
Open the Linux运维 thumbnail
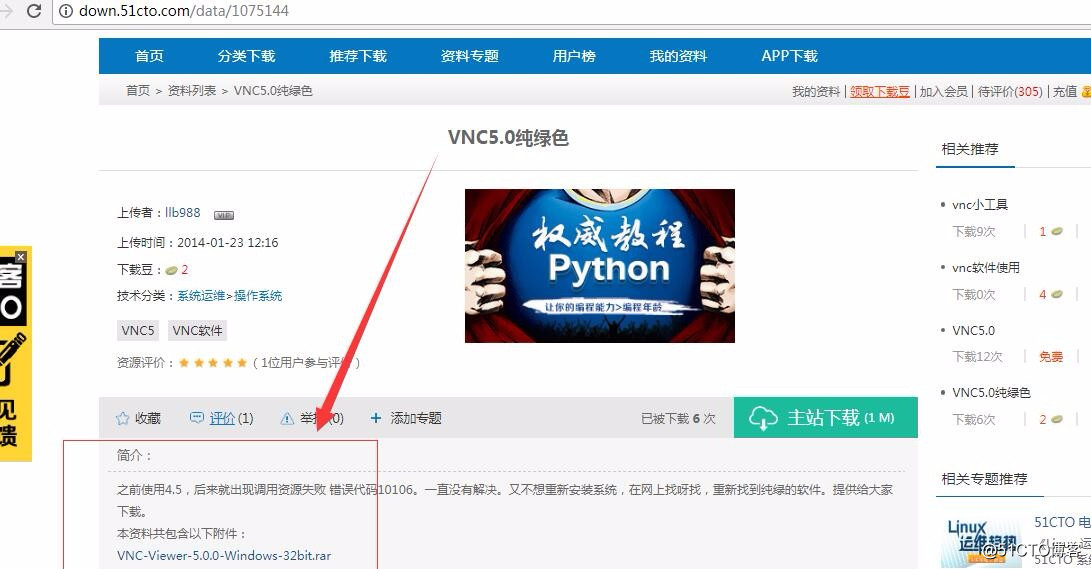pos(983,541)
